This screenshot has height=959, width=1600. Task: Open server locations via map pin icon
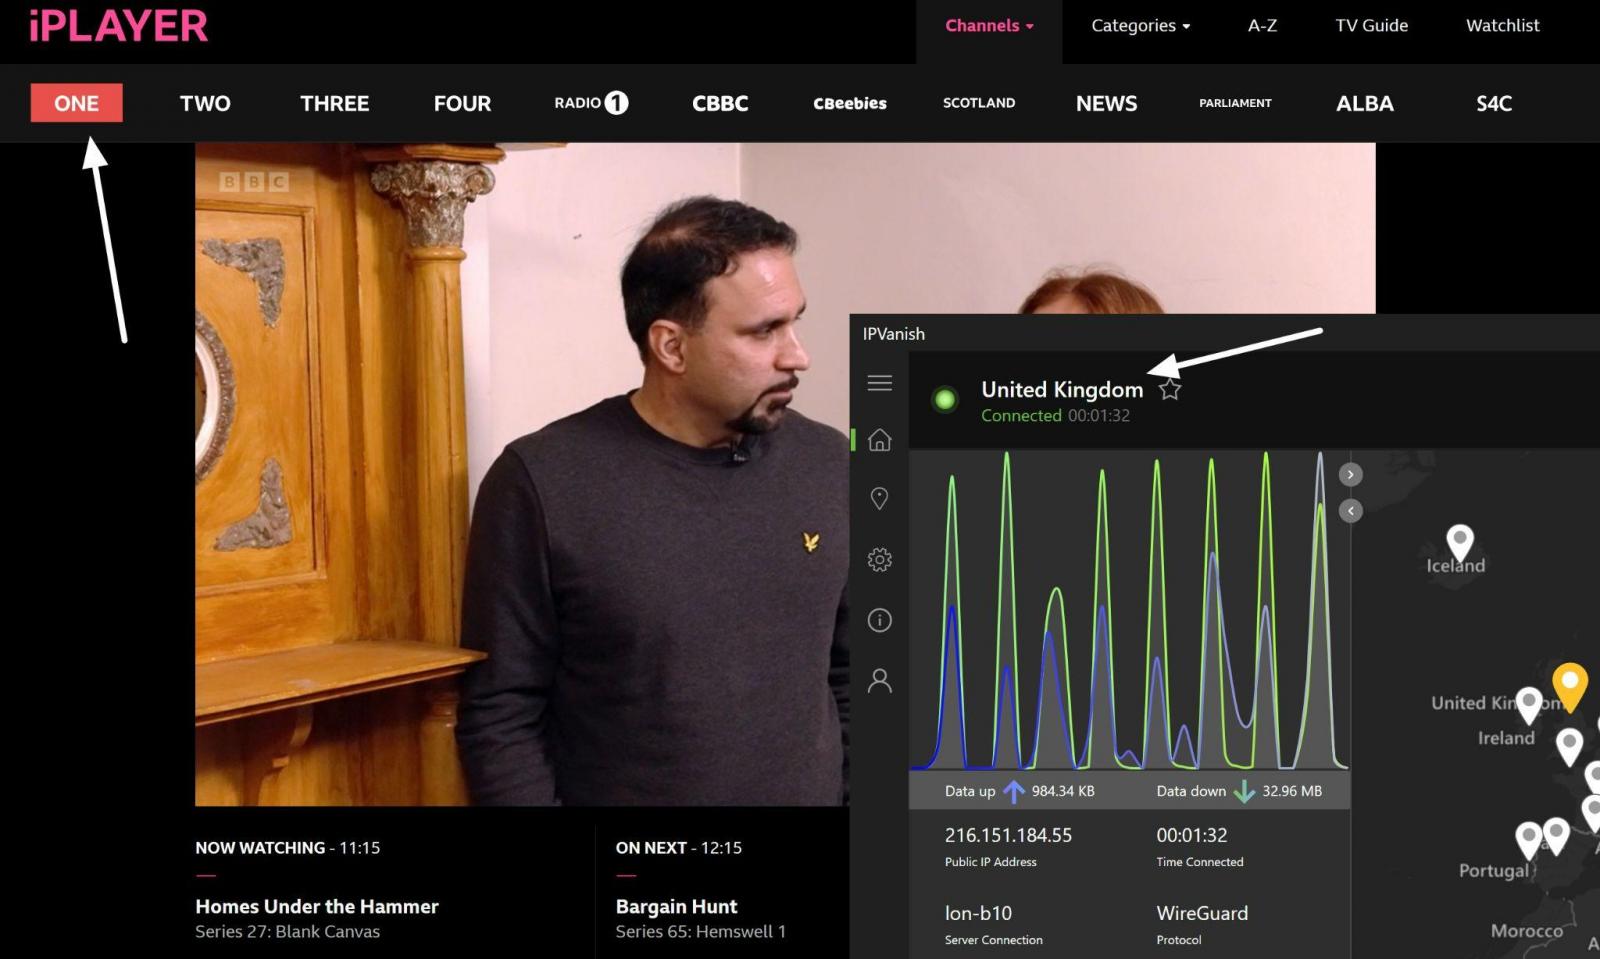tap(880, 498)
